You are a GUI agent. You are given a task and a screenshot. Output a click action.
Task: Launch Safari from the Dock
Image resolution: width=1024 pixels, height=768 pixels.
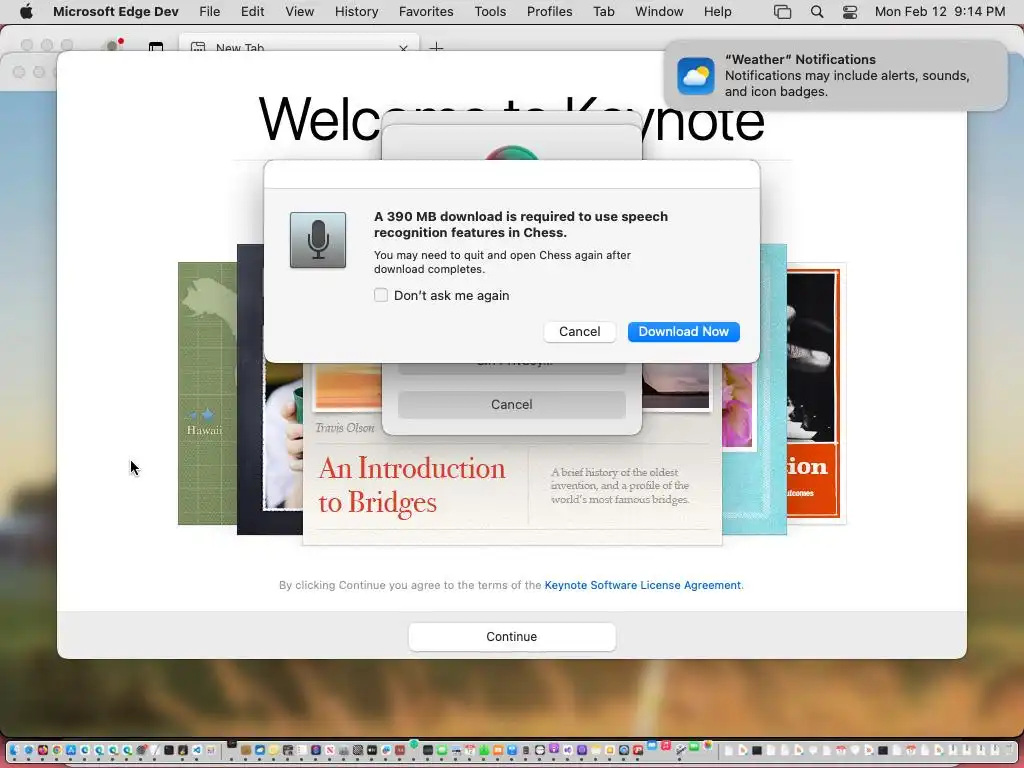[x=29, y=750]
